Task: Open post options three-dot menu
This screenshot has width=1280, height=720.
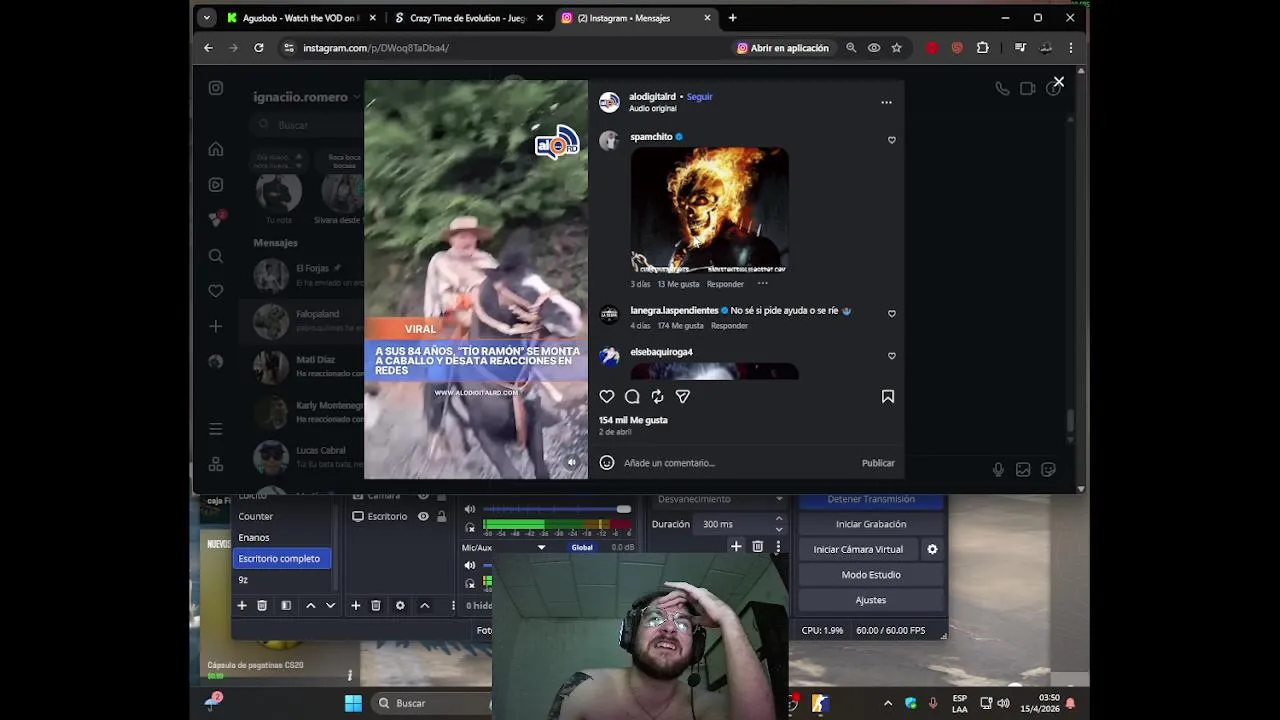Action: pyautogui.click(x=886, y=102)
